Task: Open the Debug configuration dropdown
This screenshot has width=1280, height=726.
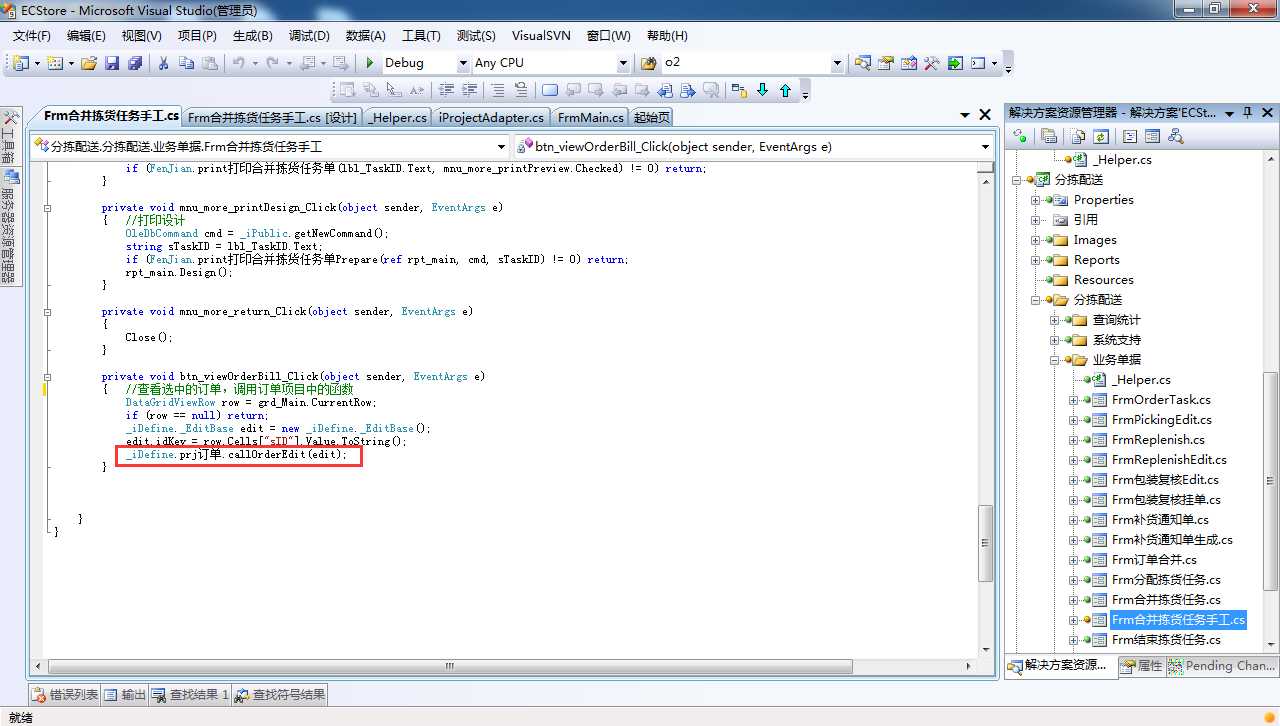Action: pyautogui.click(x=463, y=63)
